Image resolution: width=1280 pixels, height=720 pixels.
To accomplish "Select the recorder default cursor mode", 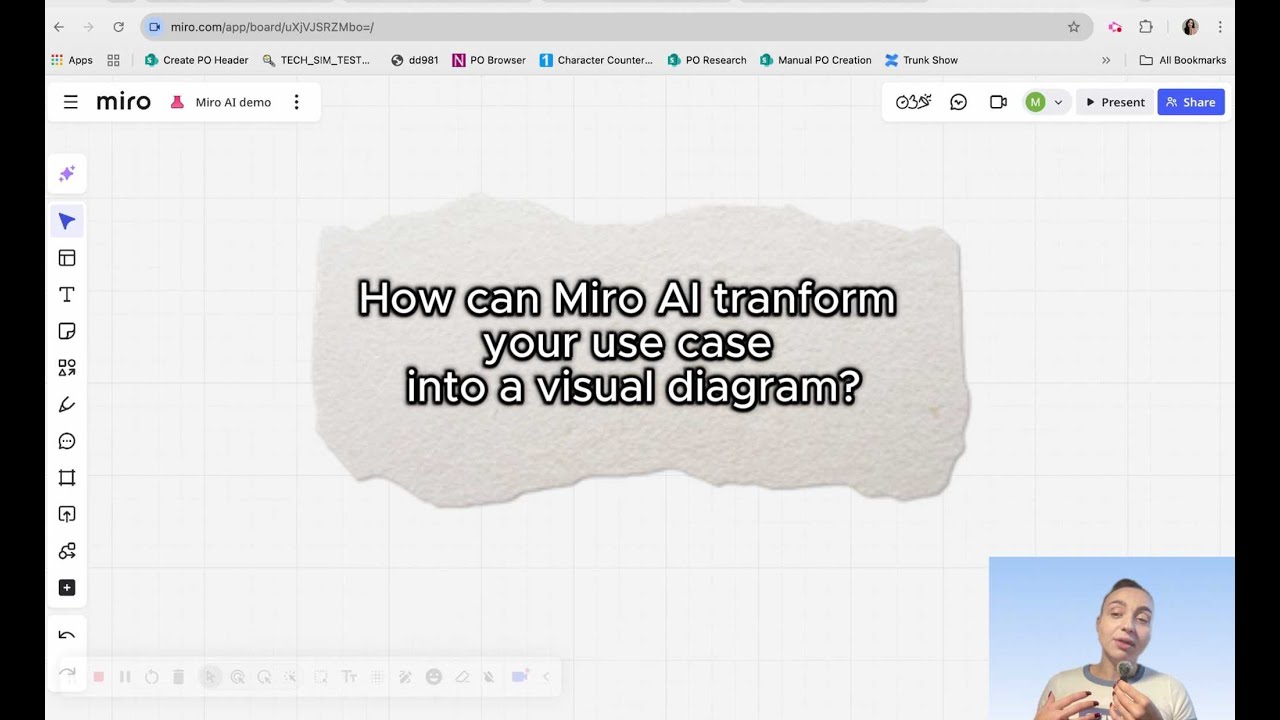I will pyautogui.click(x=210, y=677).
